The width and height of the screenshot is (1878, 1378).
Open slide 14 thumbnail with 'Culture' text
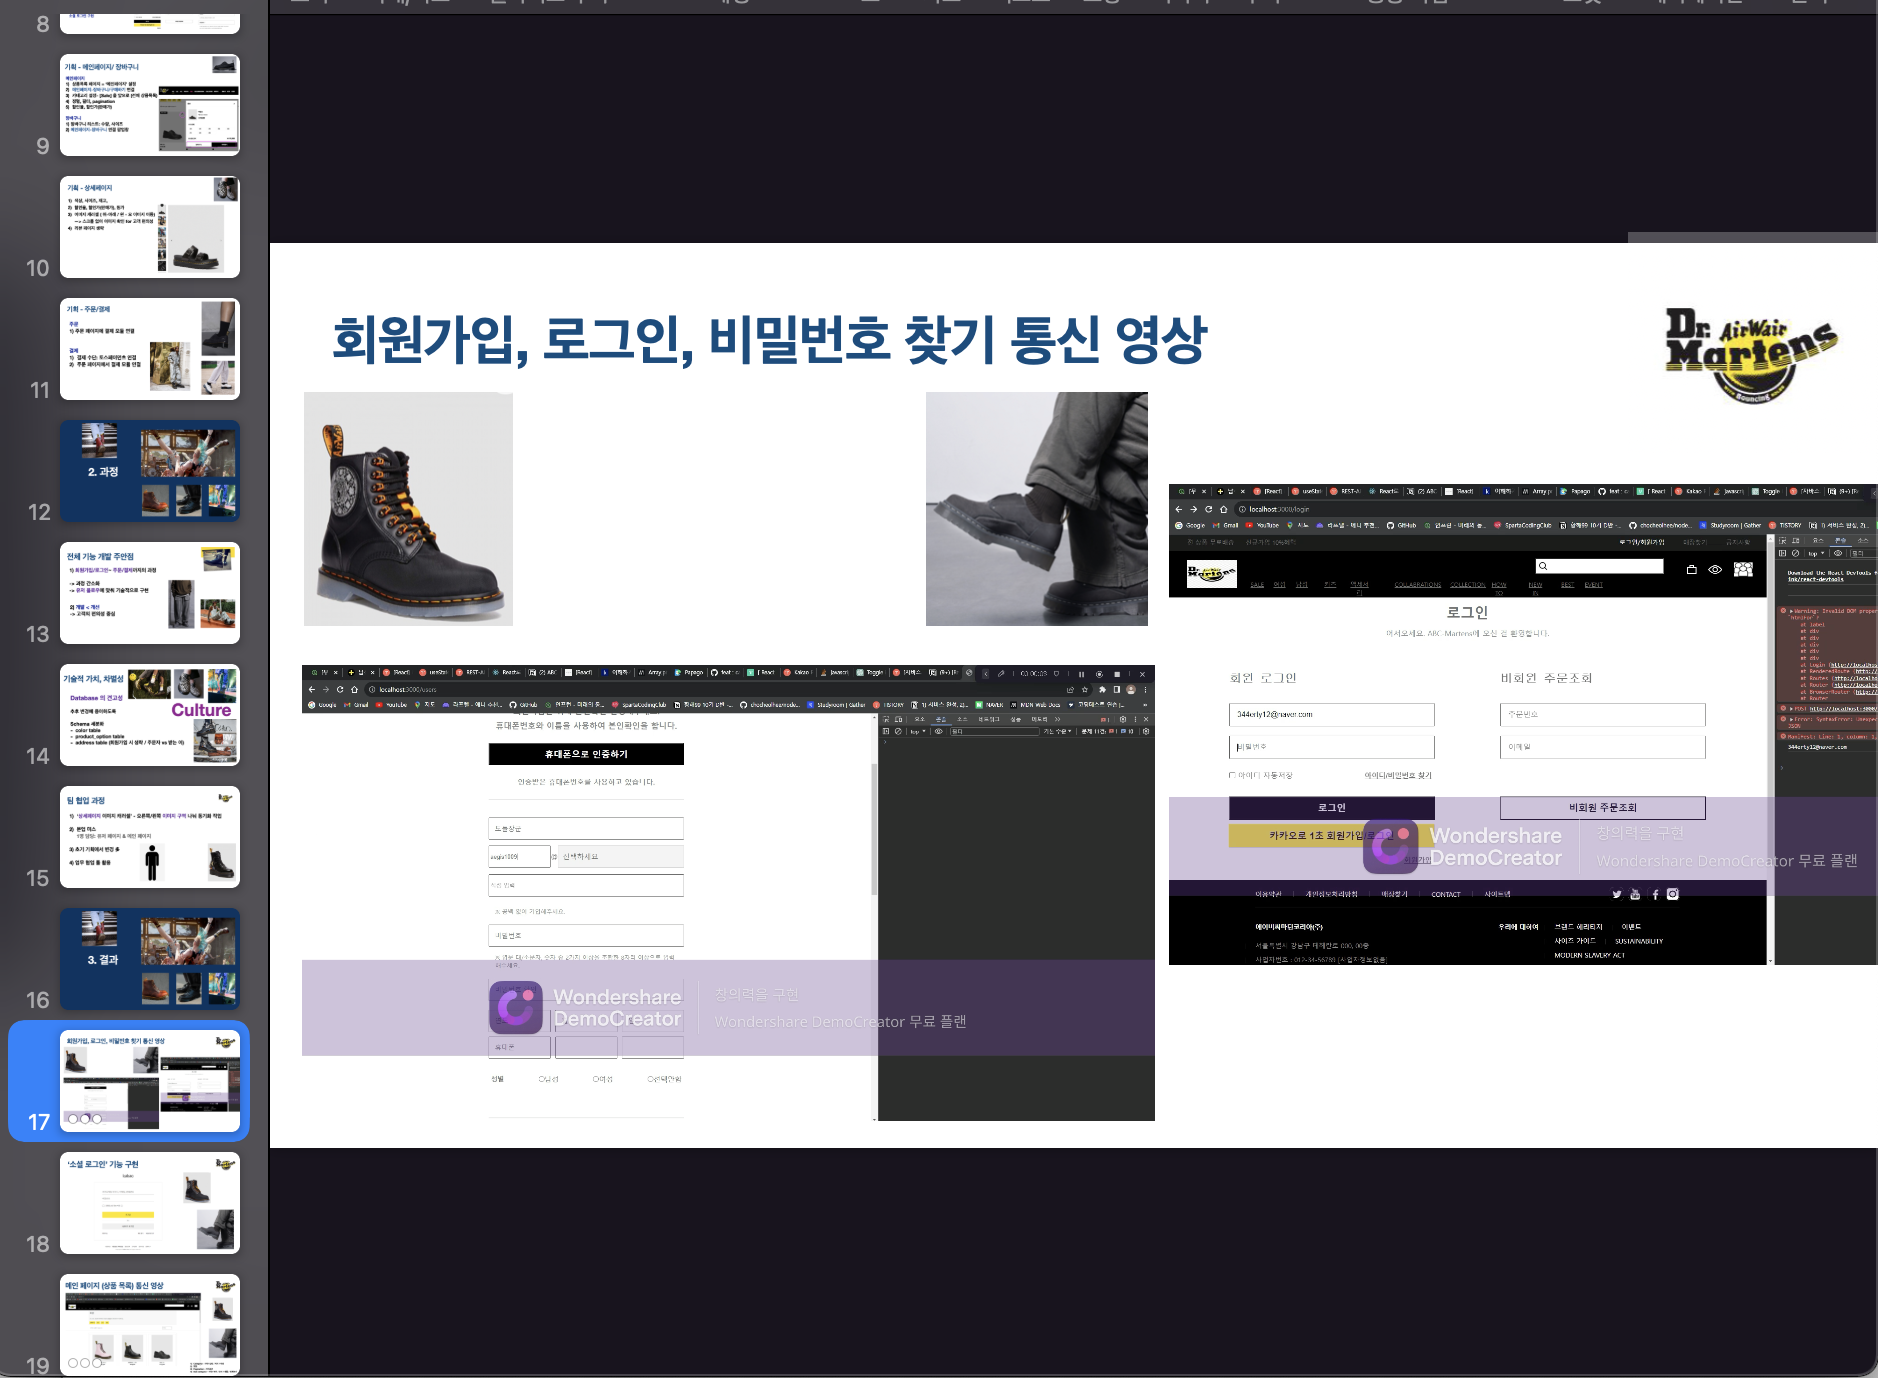(150, 715)
